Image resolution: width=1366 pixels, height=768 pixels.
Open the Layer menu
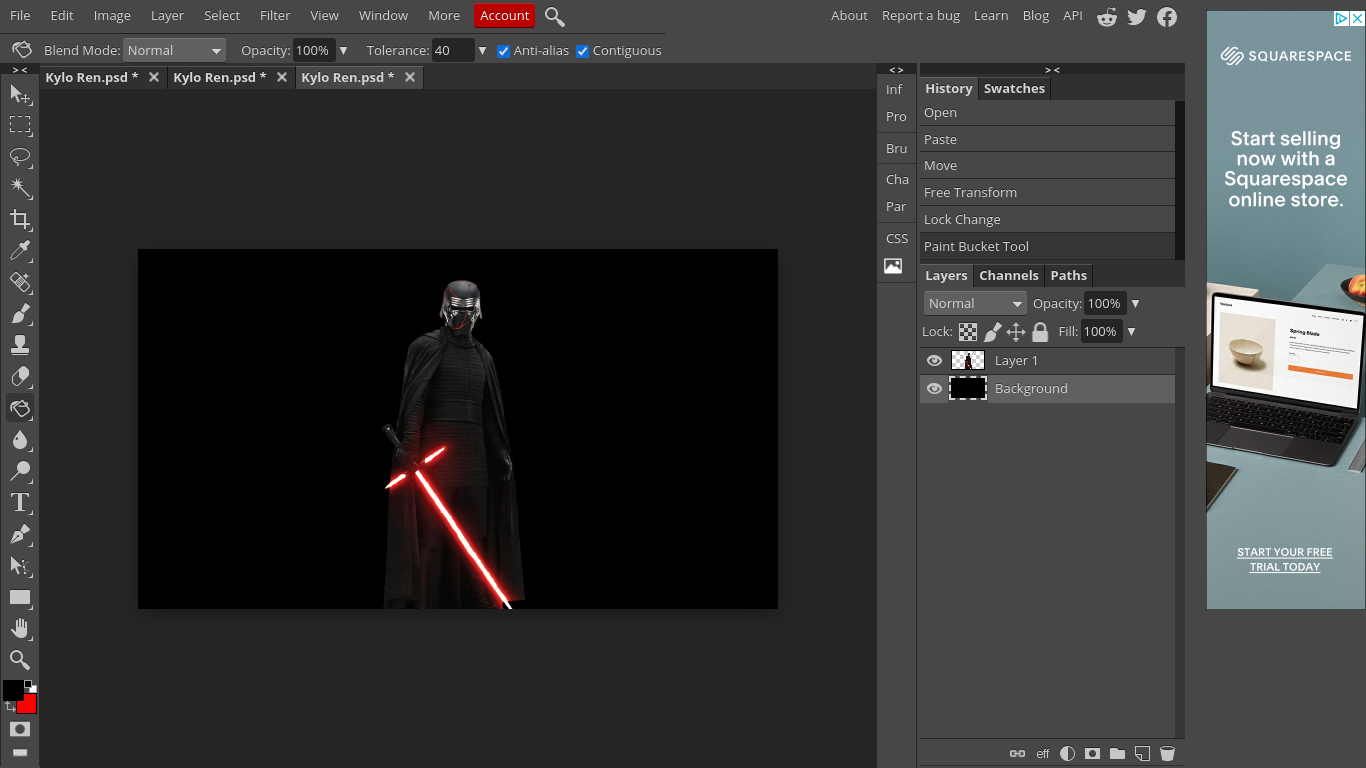[x=167, y=16]
